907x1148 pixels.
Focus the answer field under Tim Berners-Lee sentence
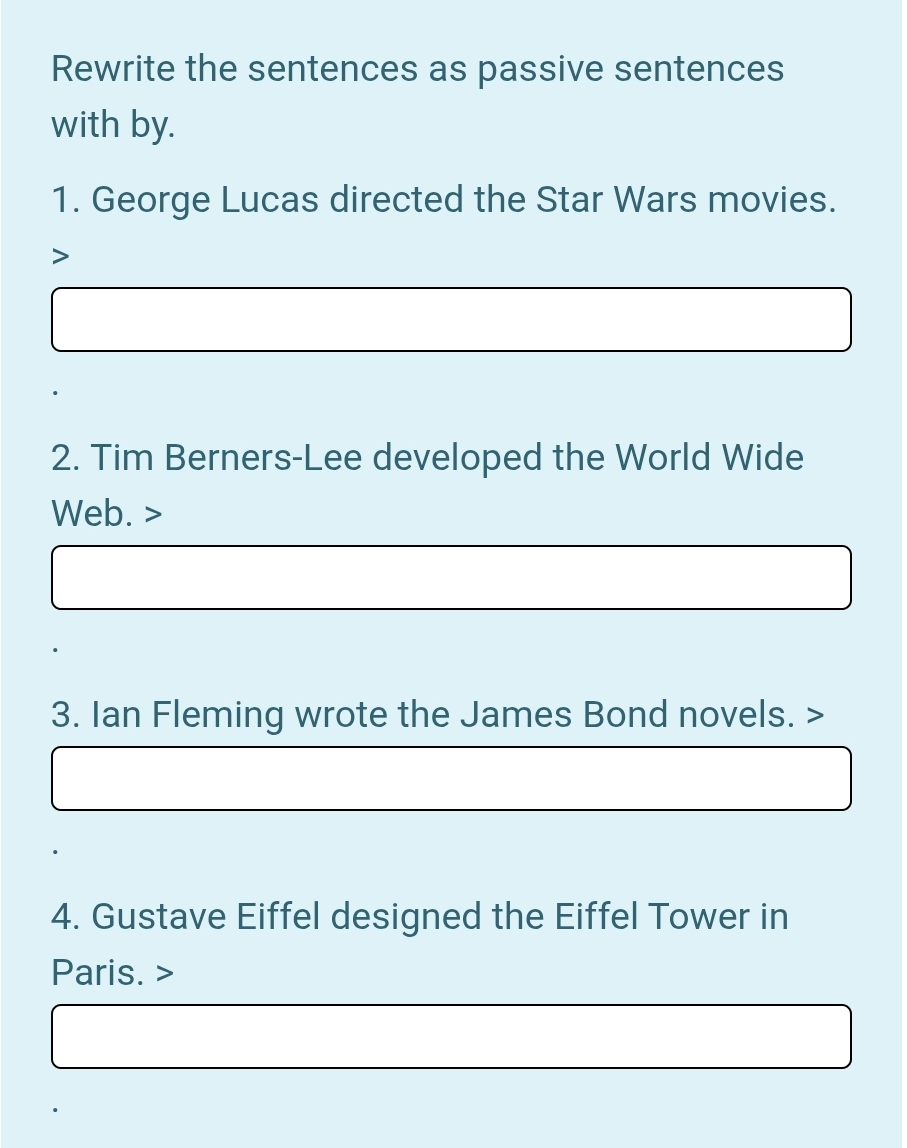click(x=451, y=577)
